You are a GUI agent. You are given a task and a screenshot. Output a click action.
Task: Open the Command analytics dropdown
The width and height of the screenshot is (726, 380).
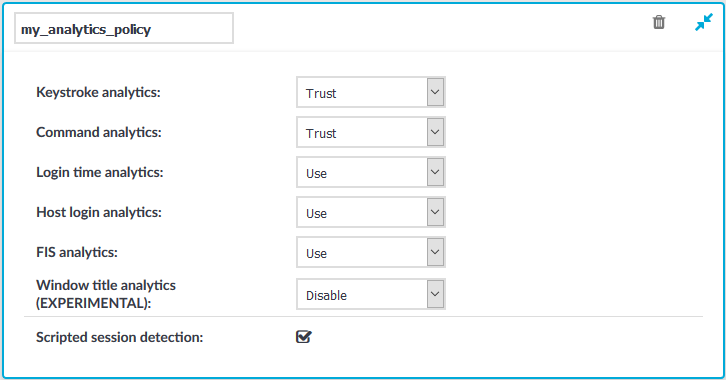pos(370,132)
